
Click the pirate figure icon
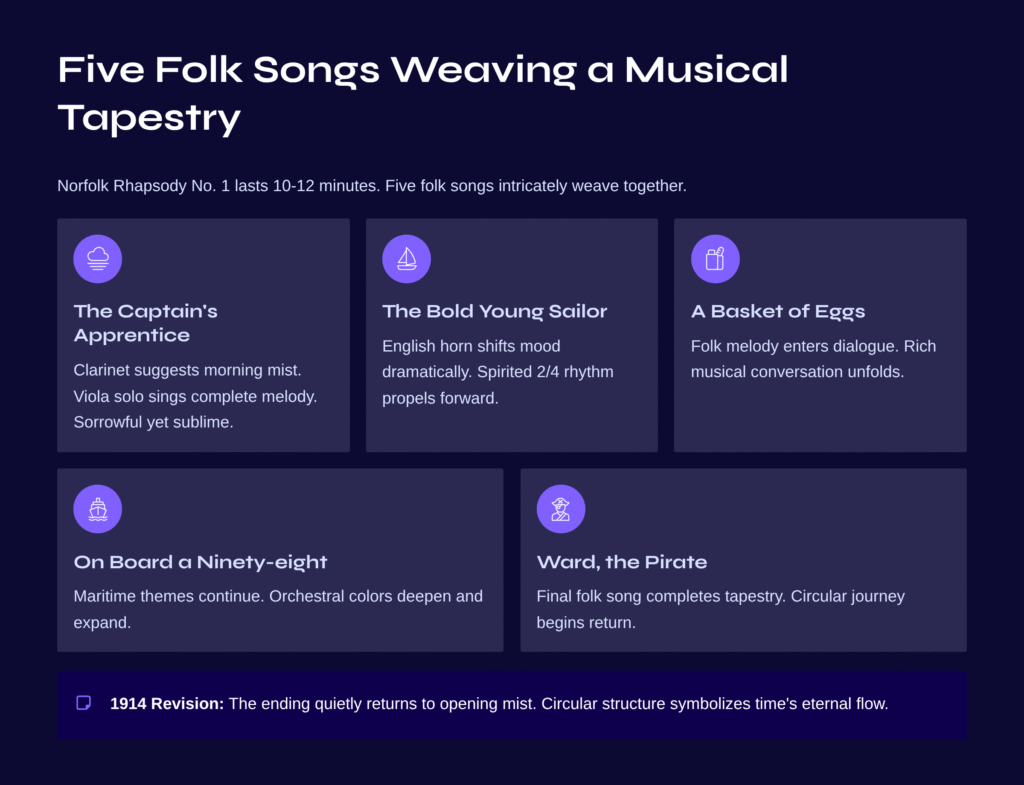[561, 509]
